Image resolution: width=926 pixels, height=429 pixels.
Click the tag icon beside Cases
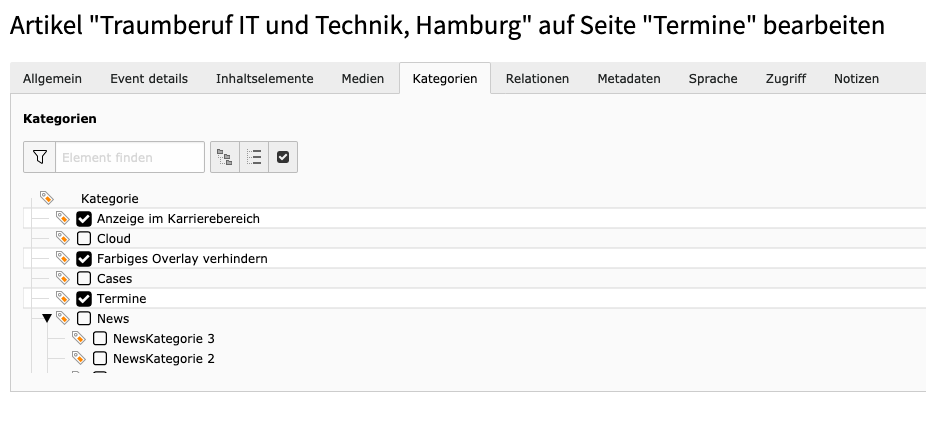click(63, 278)
